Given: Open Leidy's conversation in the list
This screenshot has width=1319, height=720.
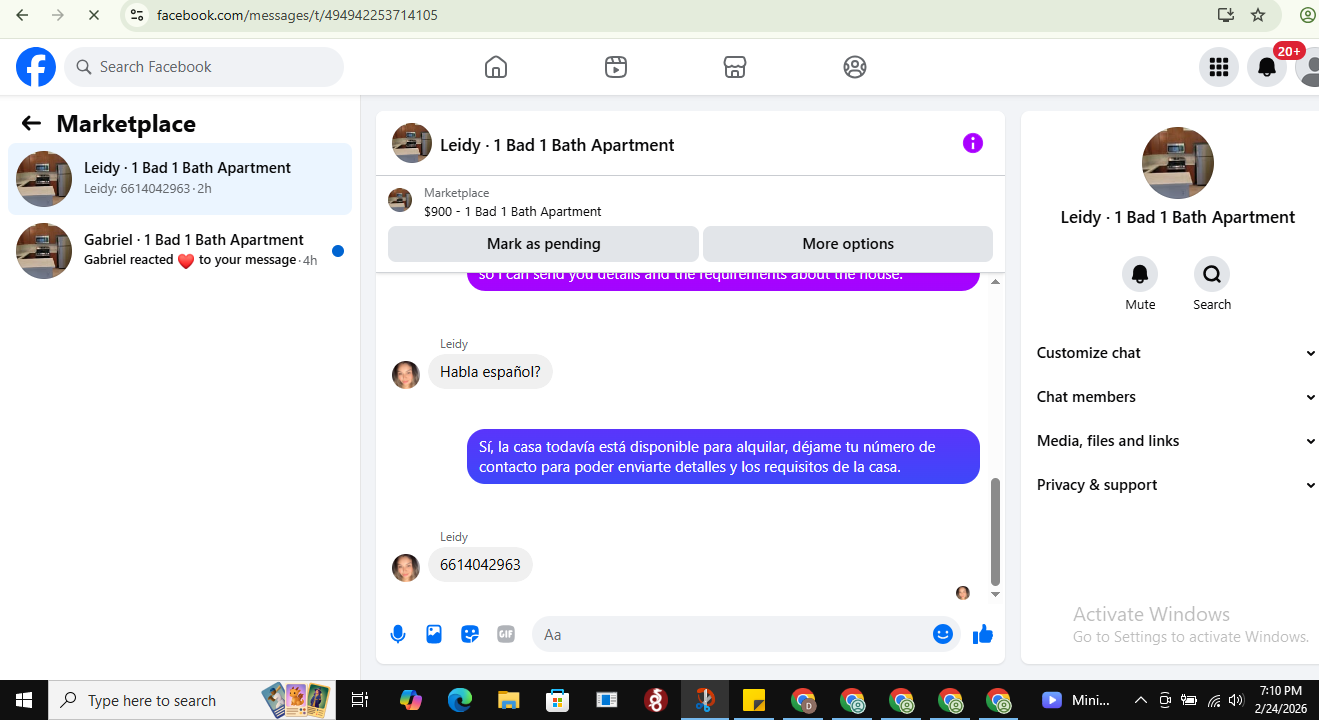Looking at the screenshot, I should (x=180, y=179).
